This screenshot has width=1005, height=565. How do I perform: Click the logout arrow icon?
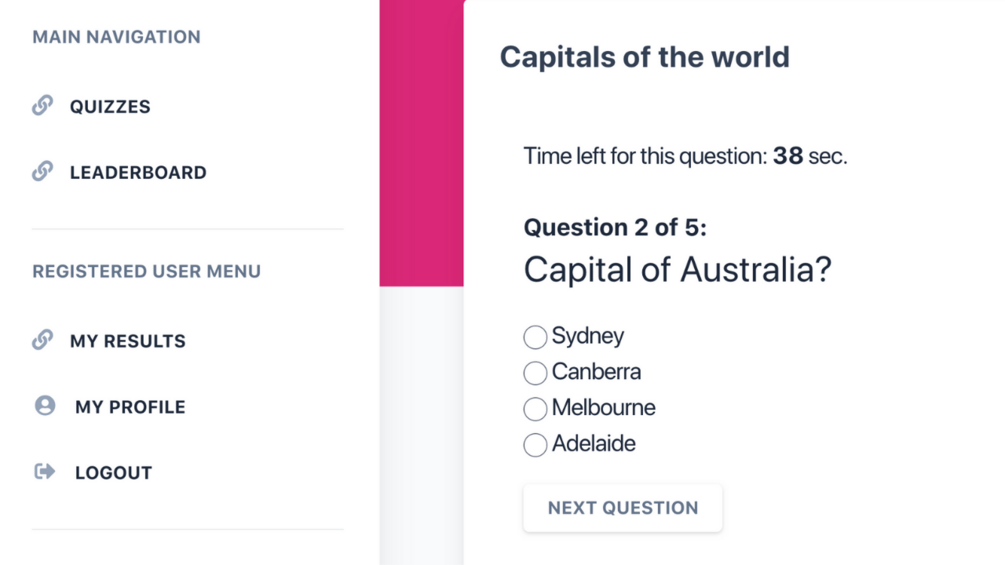pyautogui.click(x=45, y=471)
